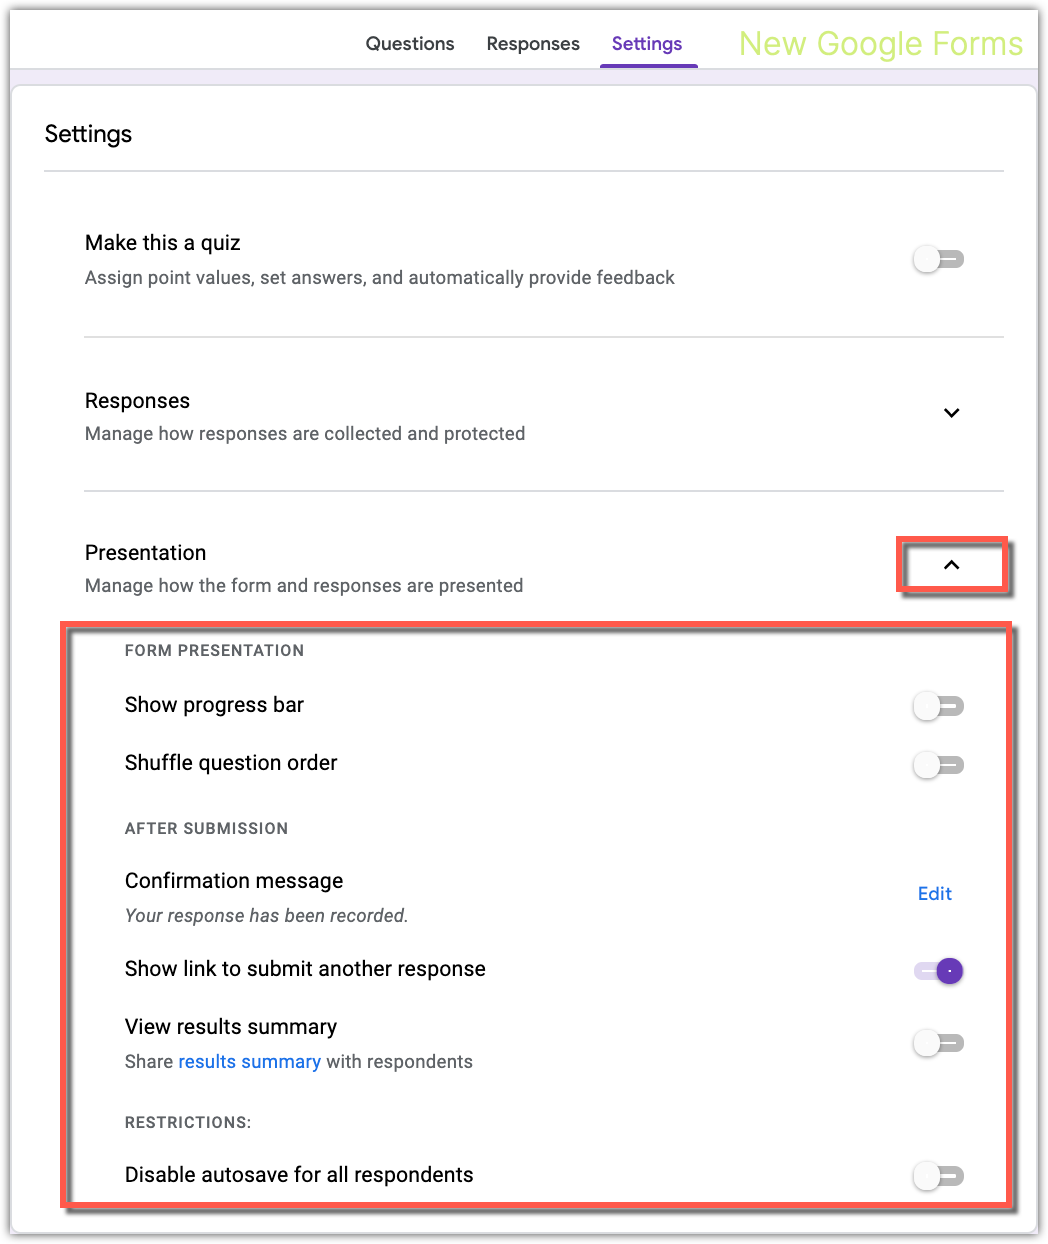
Task: Edit the confirmation message
Action: tap(933, 893)
